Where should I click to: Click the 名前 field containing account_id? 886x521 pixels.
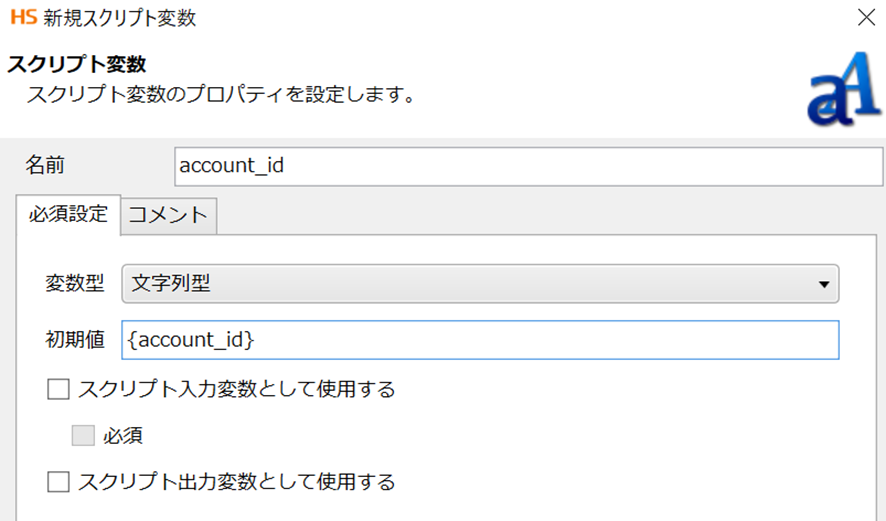click(527, 166)
